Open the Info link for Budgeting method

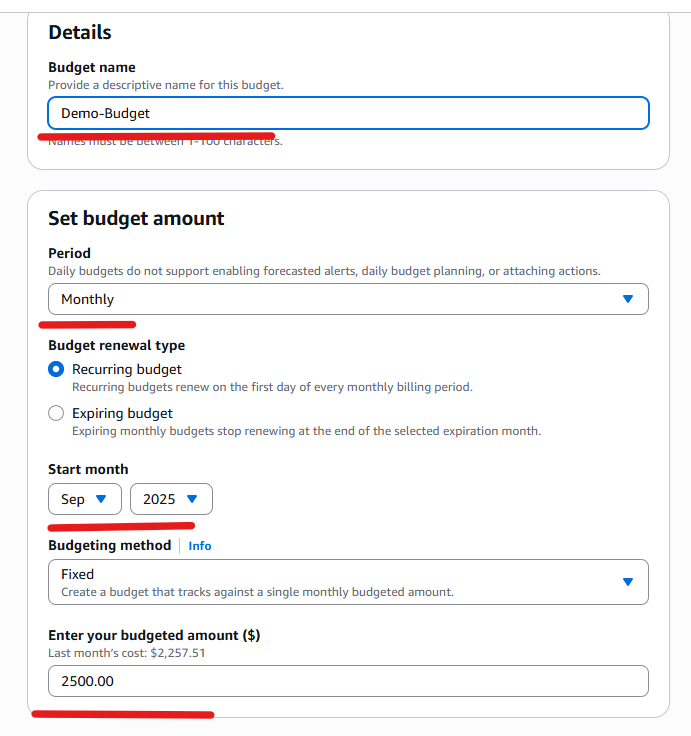200,546
